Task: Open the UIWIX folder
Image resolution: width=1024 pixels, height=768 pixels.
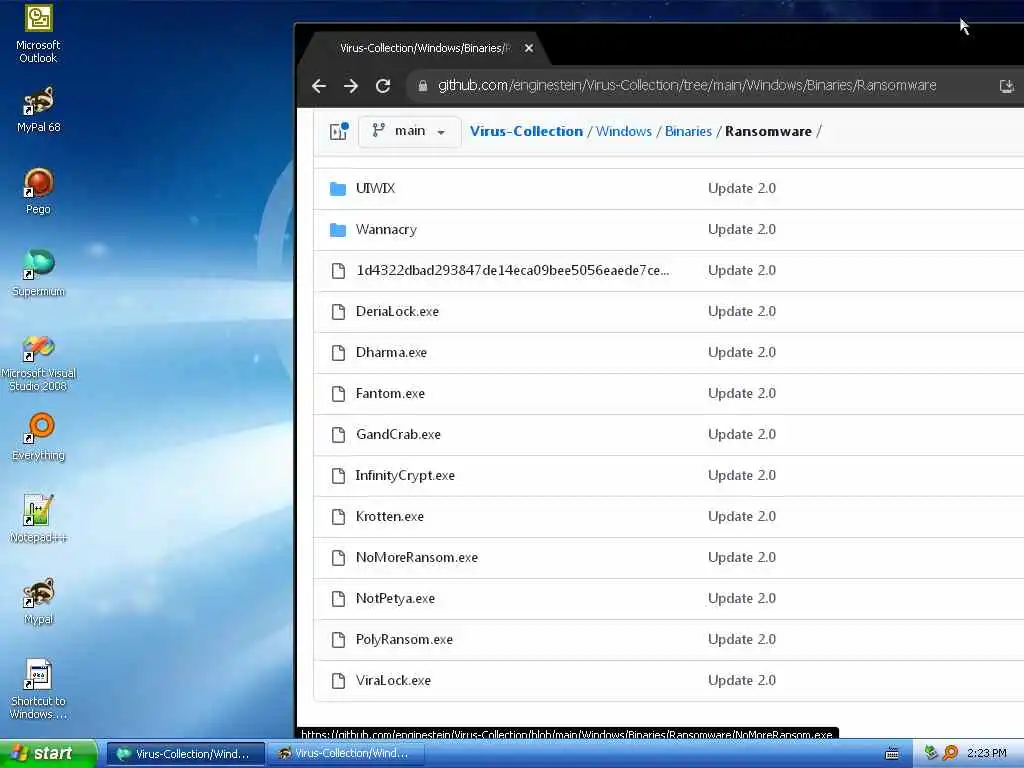Action: tap(376, 188)
